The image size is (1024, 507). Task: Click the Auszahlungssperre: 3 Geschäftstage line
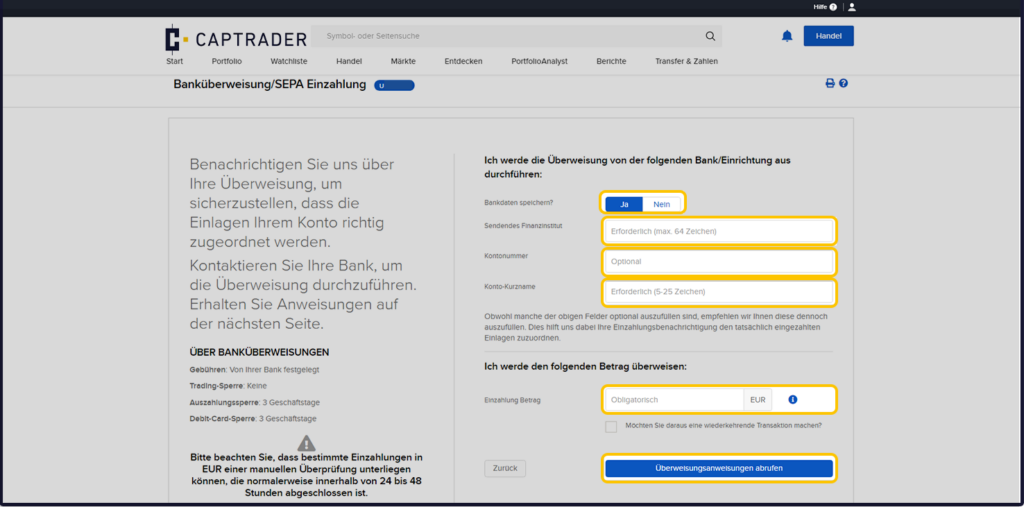pos(255,402)
